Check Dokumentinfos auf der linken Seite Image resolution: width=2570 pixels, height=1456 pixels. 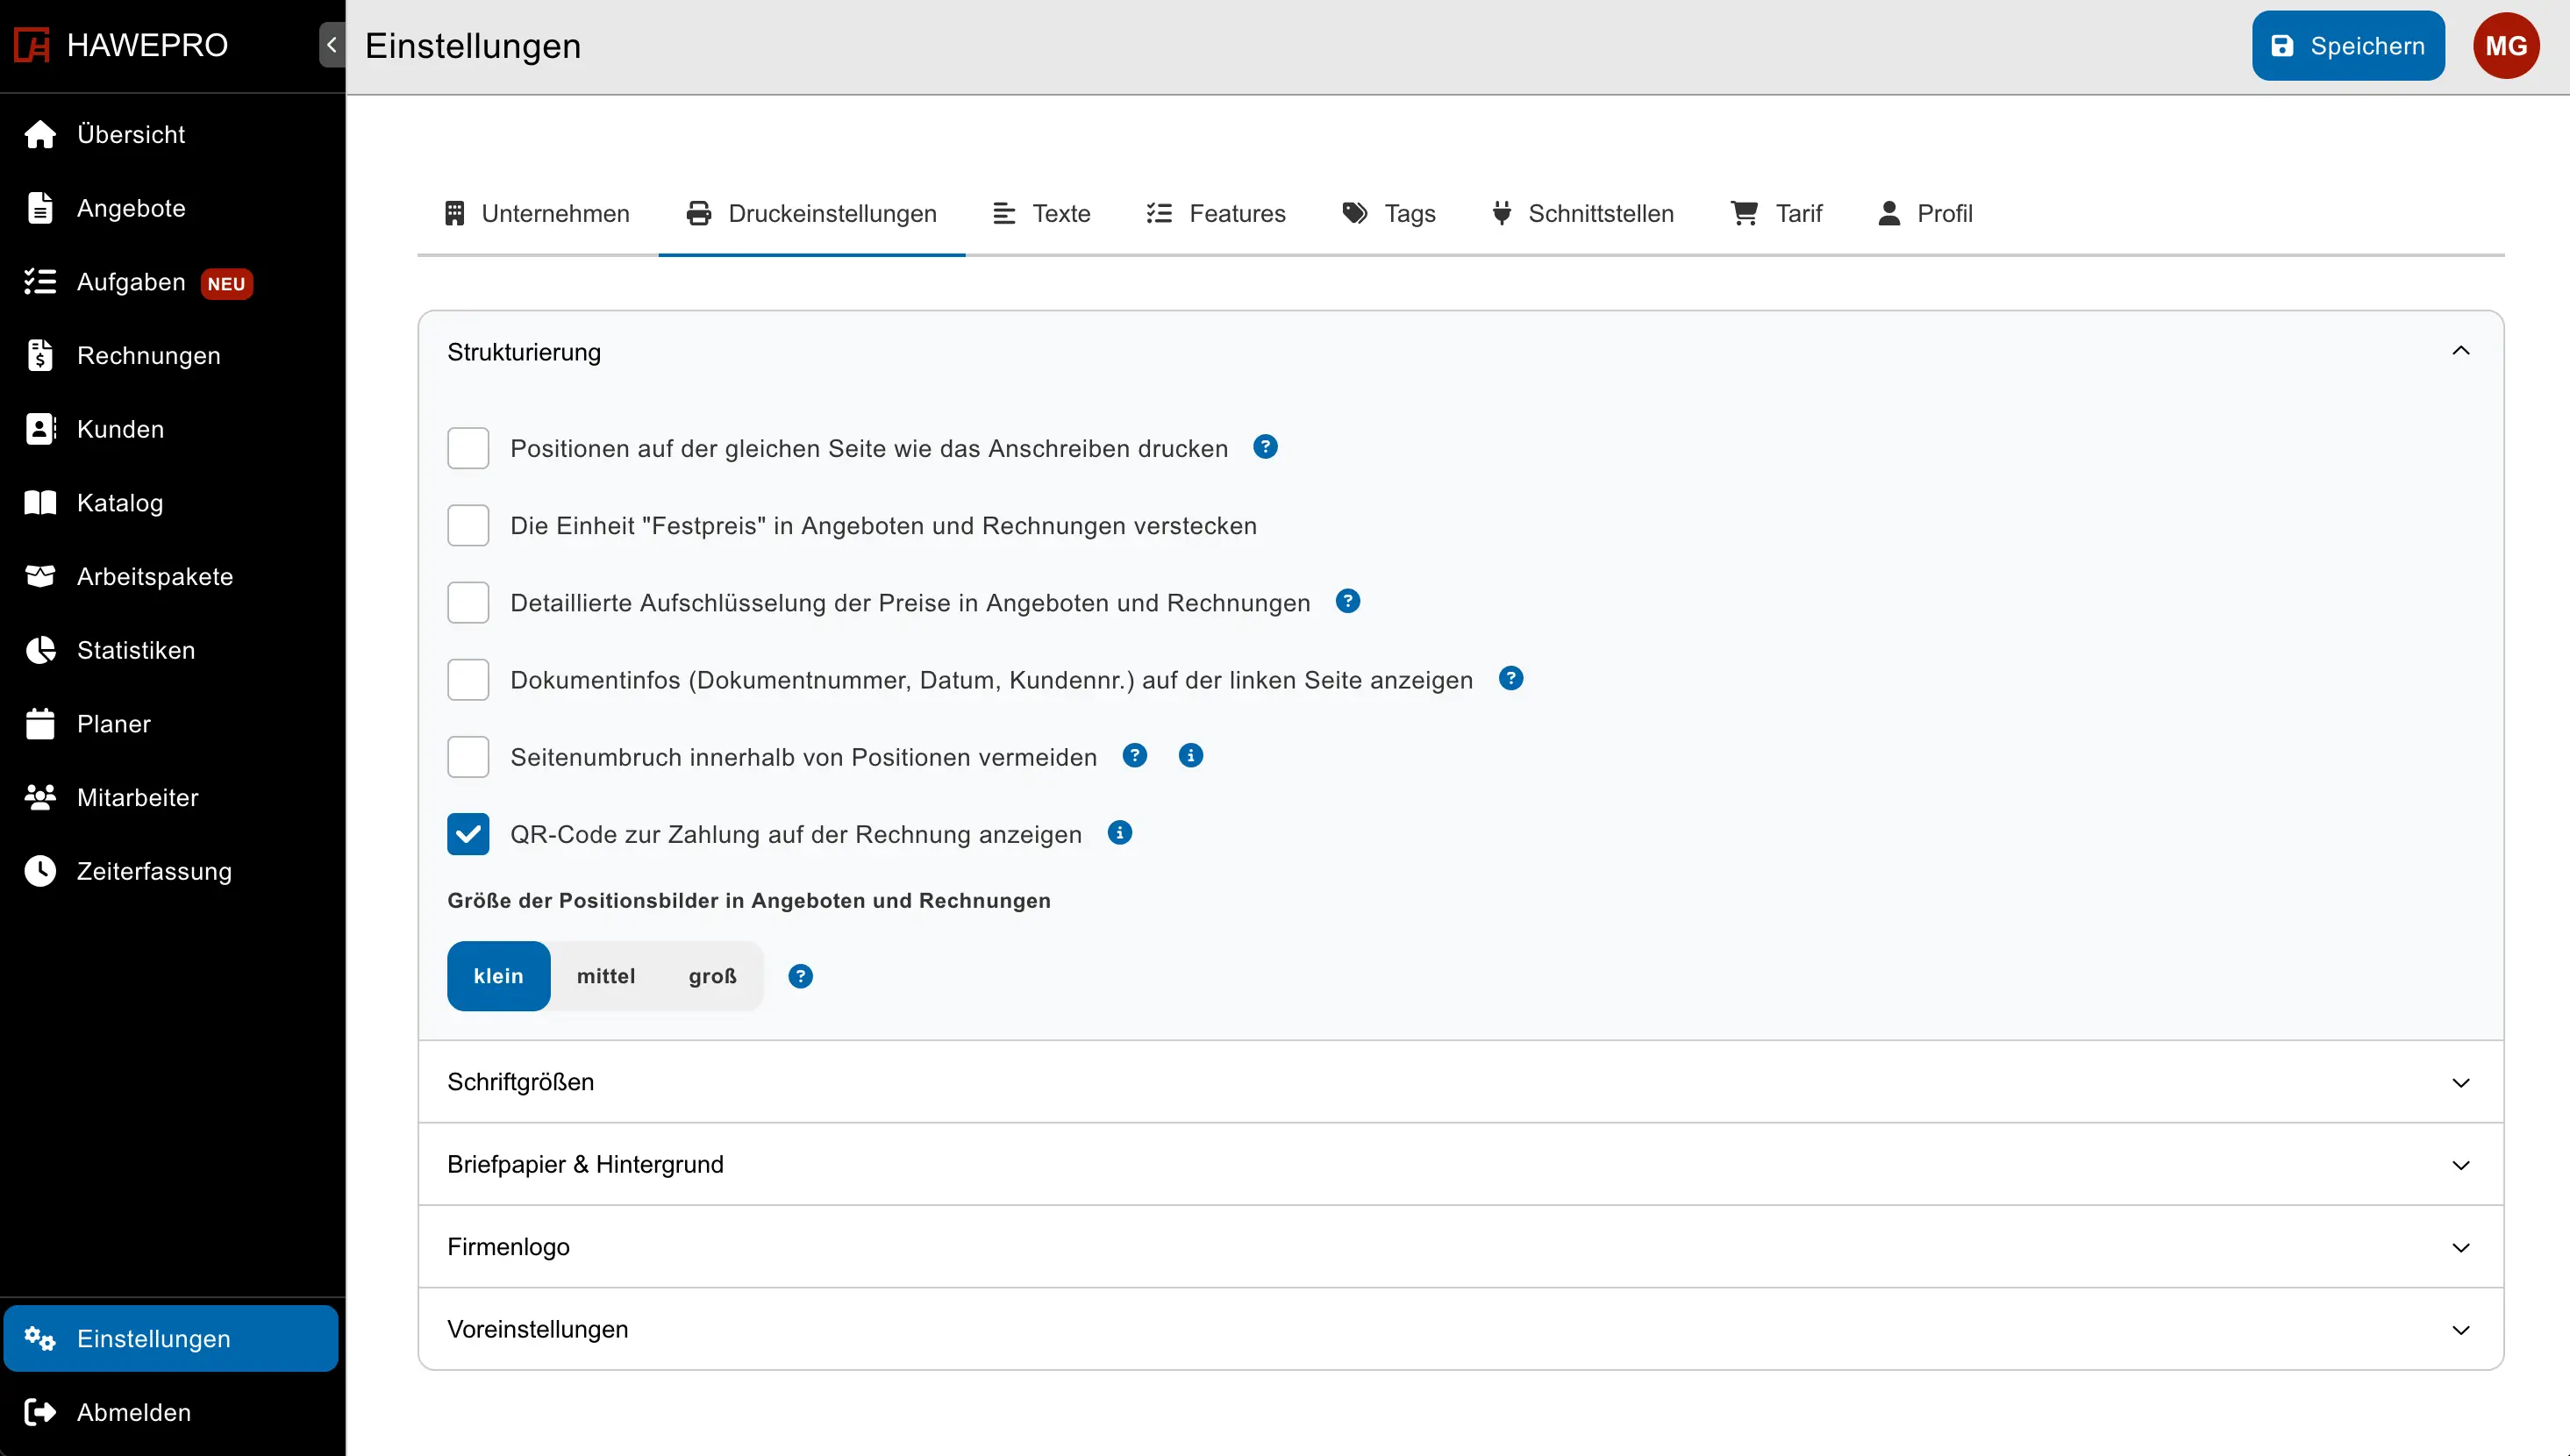click(468, 680)
